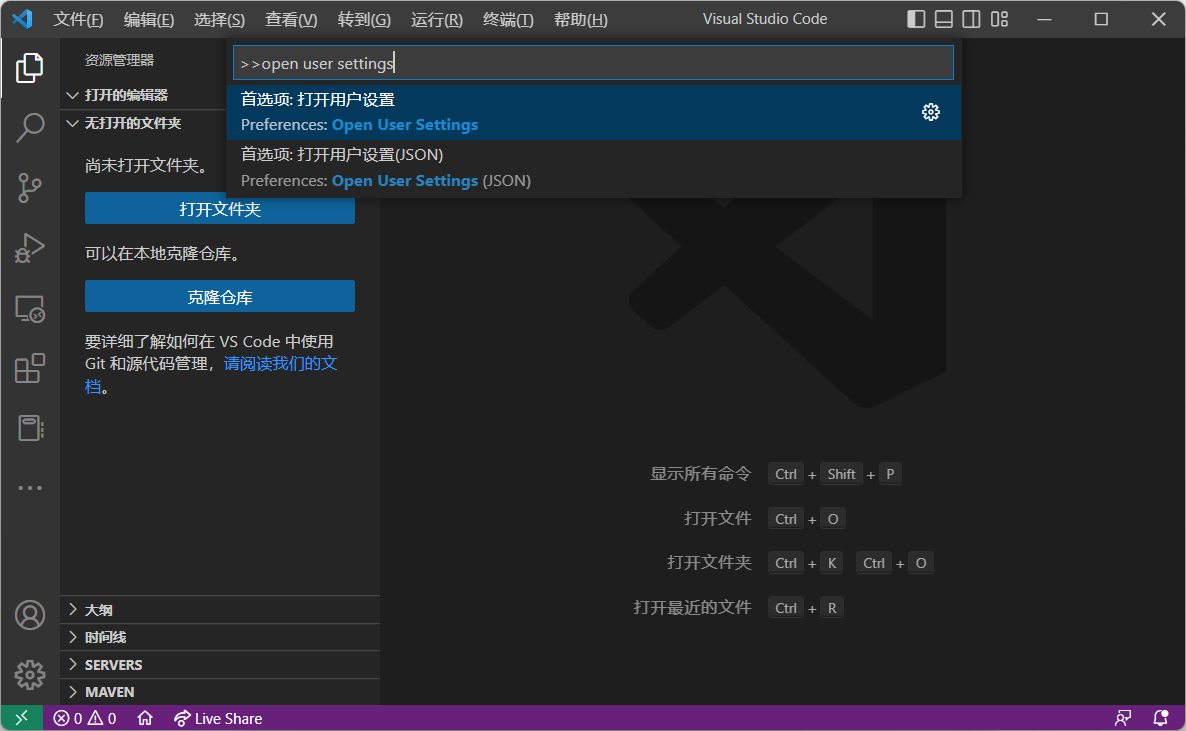Expand the 大纲 section
Viewport: 1186px width, 731px height.
(99, 610)
